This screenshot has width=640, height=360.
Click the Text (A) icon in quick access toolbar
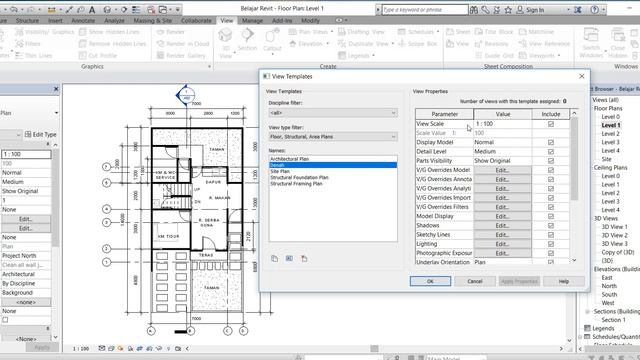coord(92,9)
